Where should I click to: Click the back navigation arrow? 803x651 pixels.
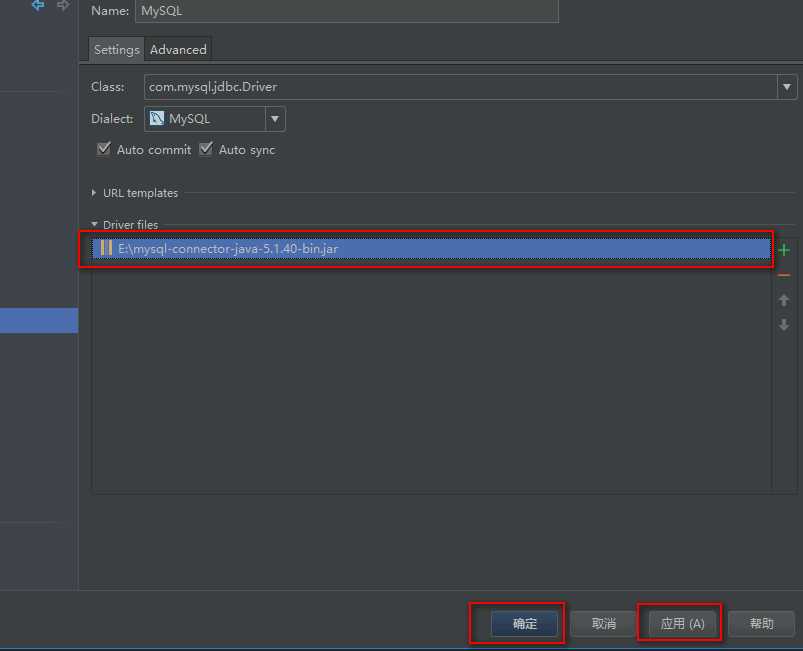[x=38, y=5]
